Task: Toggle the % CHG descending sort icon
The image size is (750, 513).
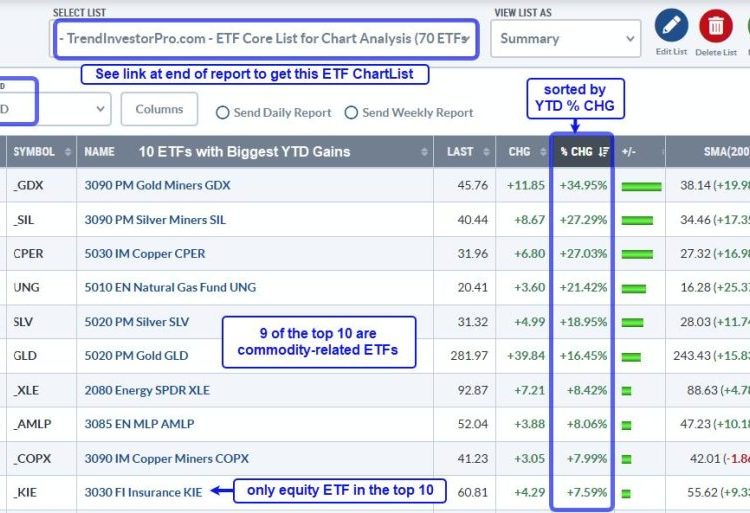Action: [x=604, y=152]
